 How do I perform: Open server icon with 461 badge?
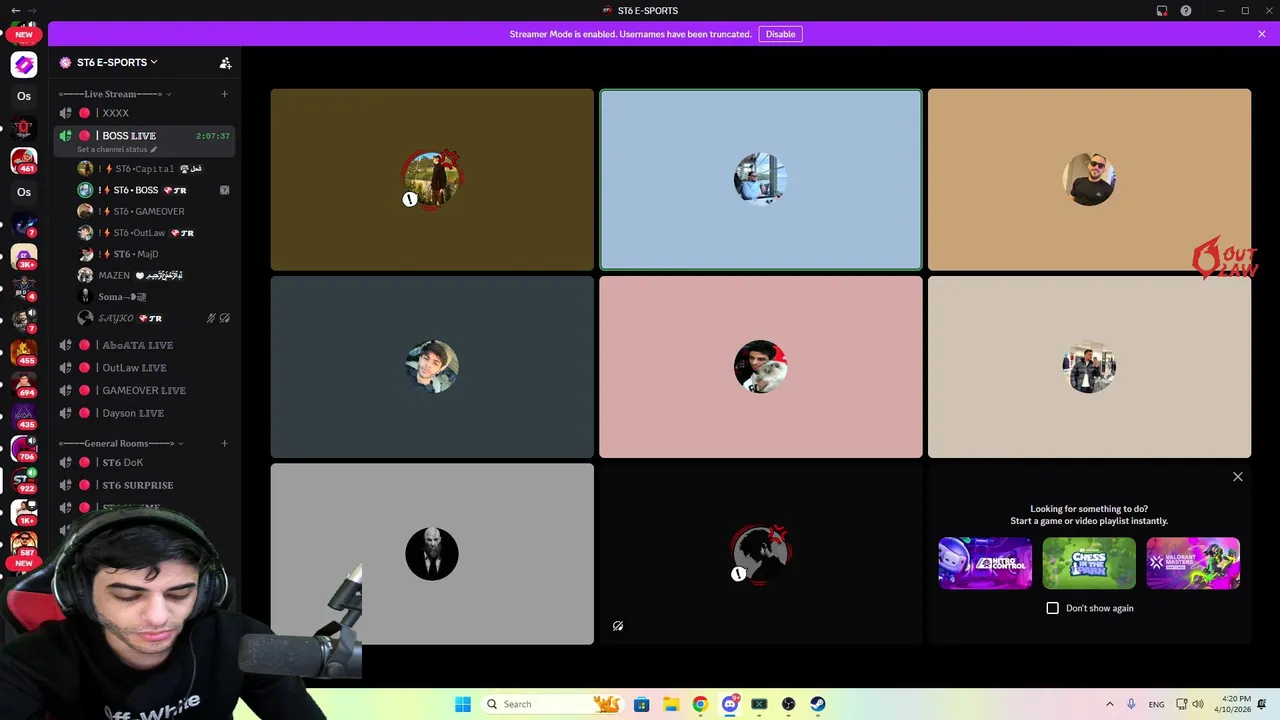coord(24,160)
